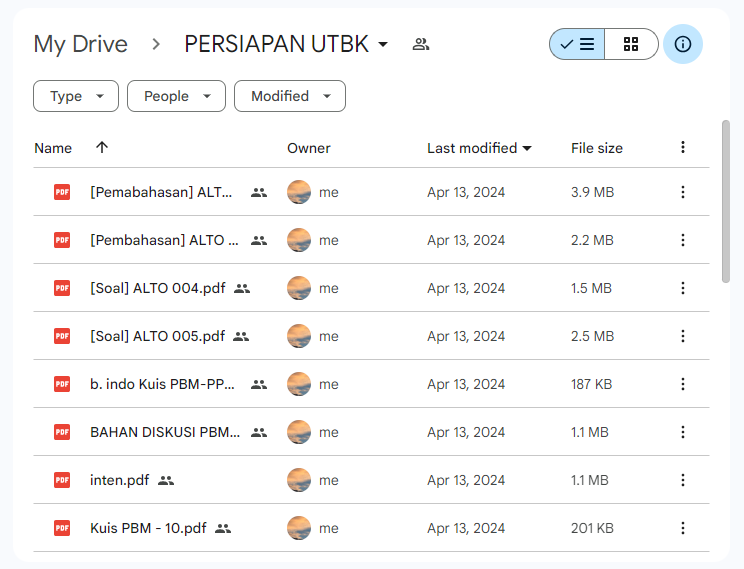744x569 pixels.
Task: Click owner avatar on inten.pdf row
Action: click(299, 480)
